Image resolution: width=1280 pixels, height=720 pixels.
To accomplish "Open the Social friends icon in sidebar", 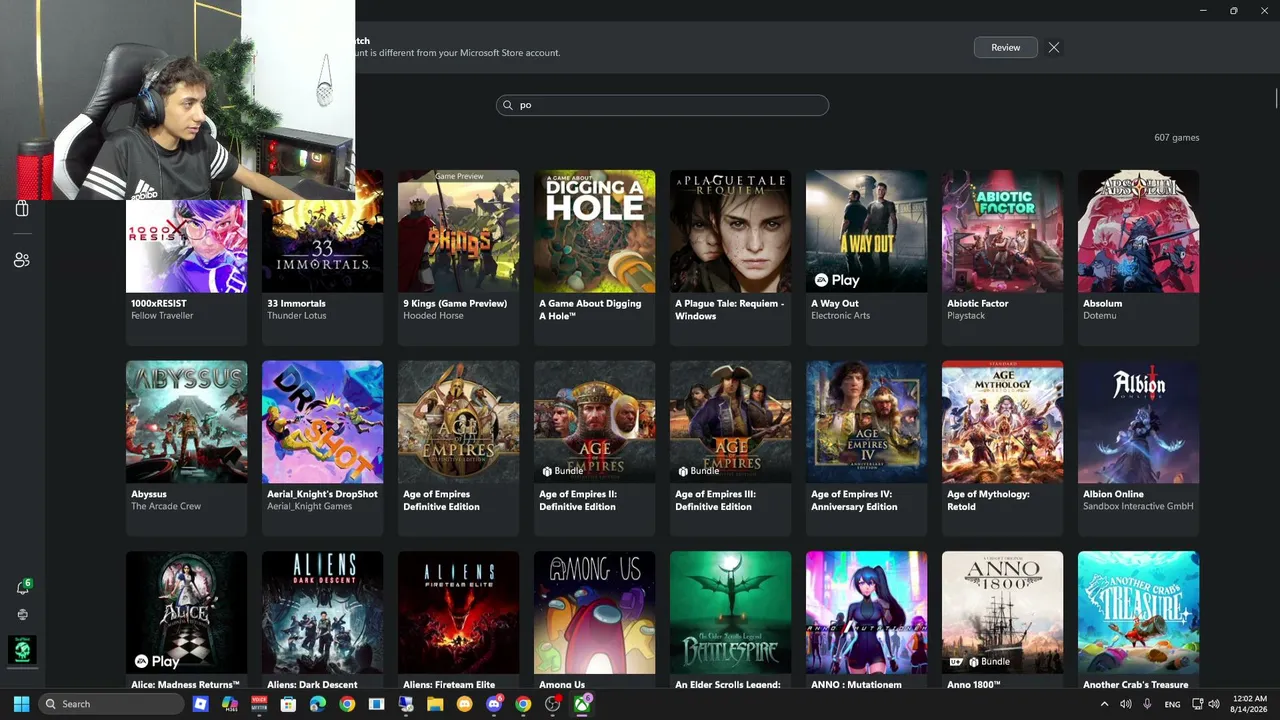I will click(22, 260).
